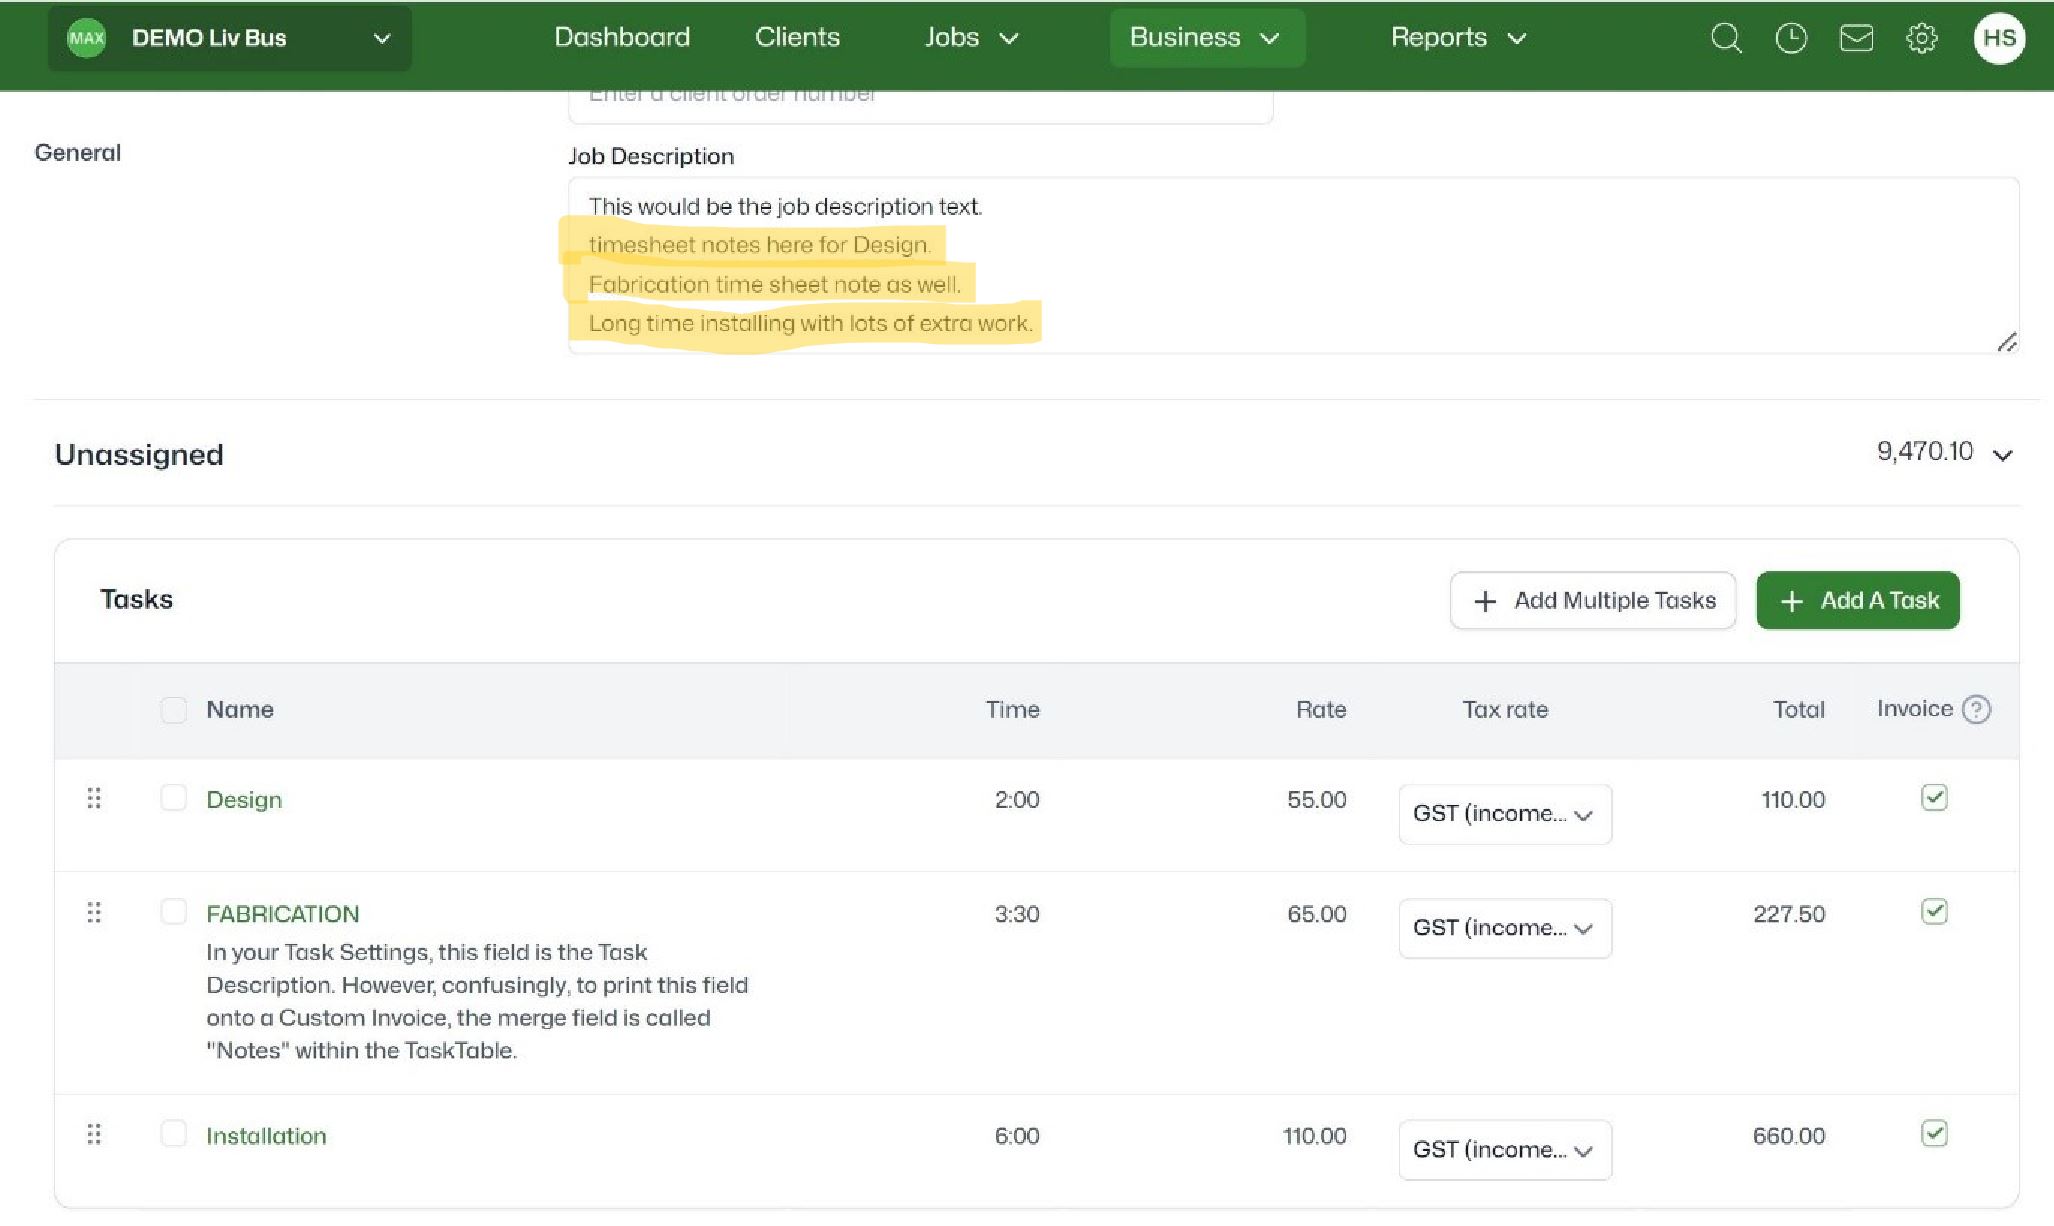Open the Design task link
The image size is (2054, 1226).
244,800
